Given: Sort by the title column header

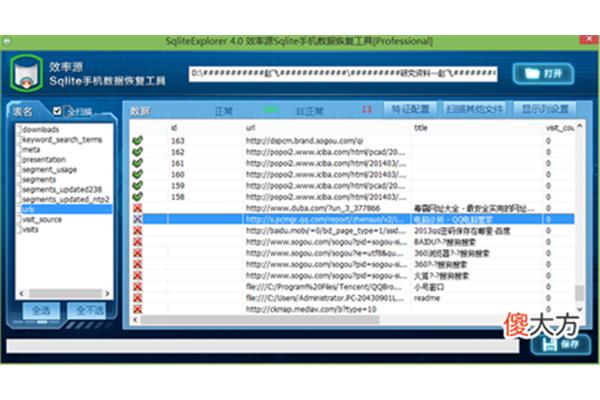Looking at the screenshot, I should click(x=421, y=128).
